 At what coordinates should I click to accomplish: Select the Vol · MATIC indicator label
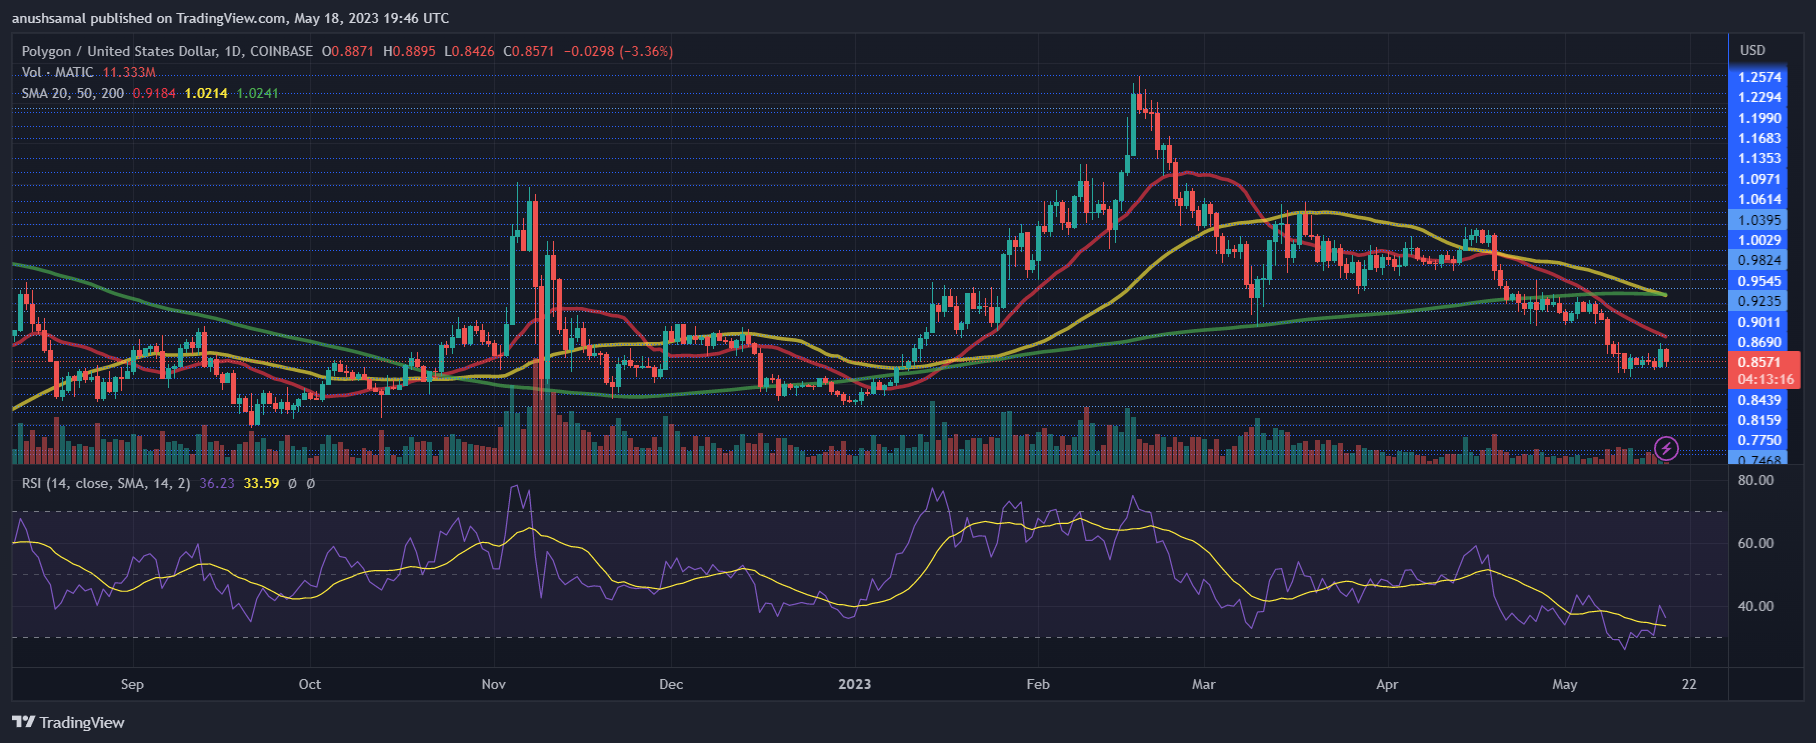tap(58, 72)
